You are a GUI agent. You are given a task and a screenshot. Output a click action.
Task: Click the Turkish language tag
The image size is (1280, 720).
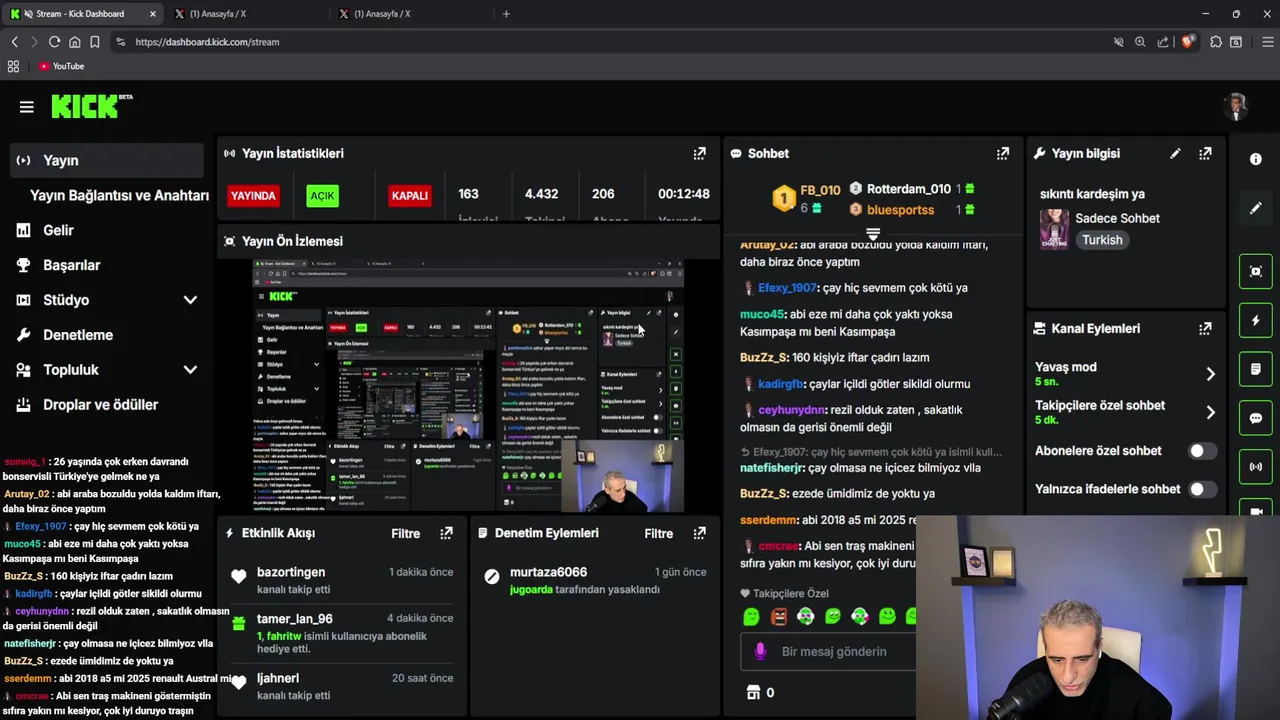click(x=1102, y=240)
